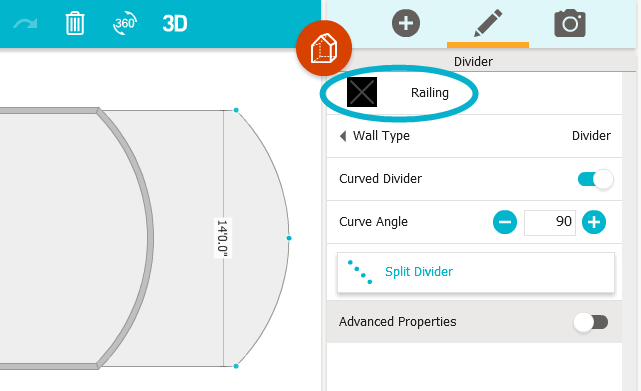The width and height of the screenshot is (641, 391).
Task: Enable the Advanced Properties toggle
Action: click(x=591, y=322)
